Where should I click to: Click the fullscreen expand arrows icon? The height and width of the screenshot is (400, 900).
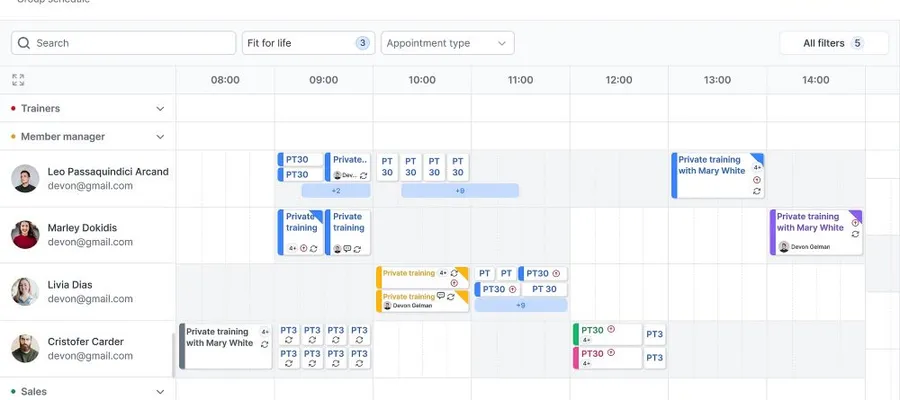click(18, 80)
